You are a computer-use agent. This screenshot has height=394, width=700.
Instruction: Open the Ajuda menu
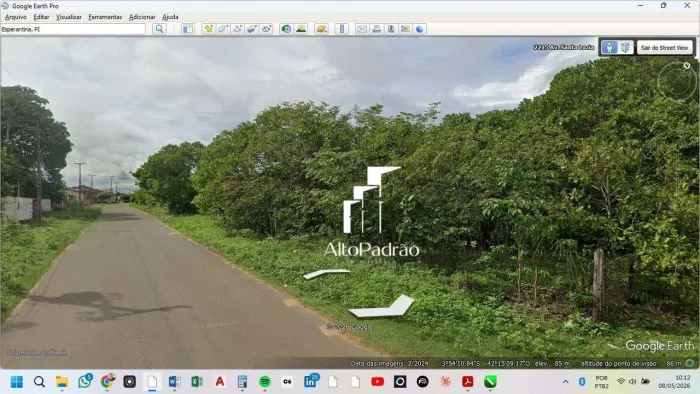(170, 17)
